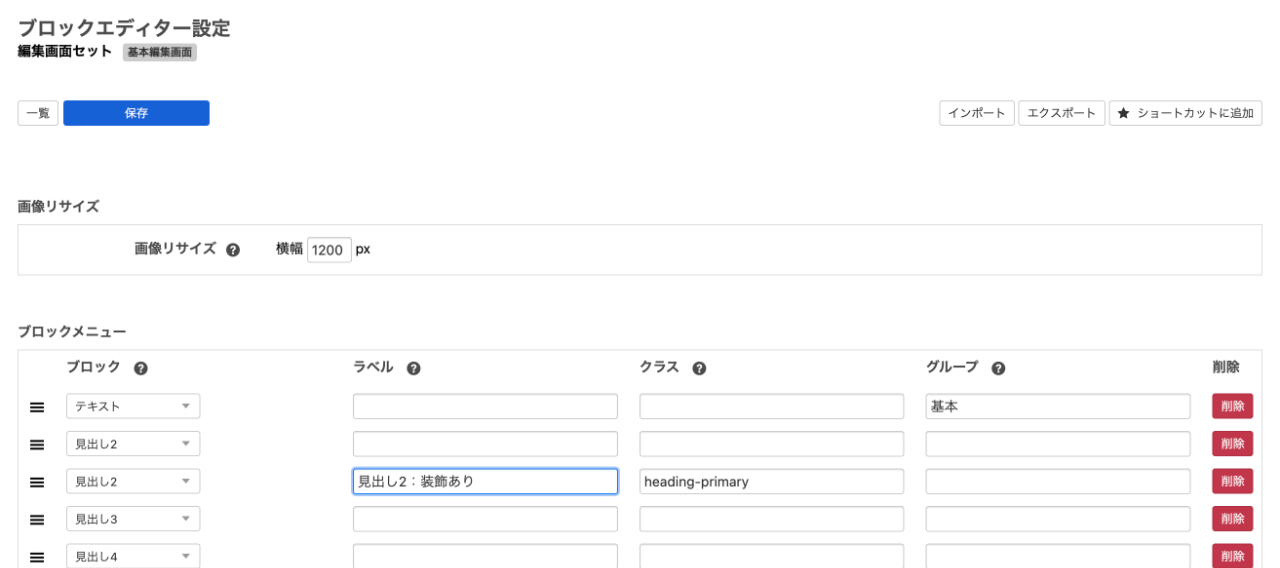Grab the drag handle of テキスト row
The image size is (1280, 568).
coord(37,407)
